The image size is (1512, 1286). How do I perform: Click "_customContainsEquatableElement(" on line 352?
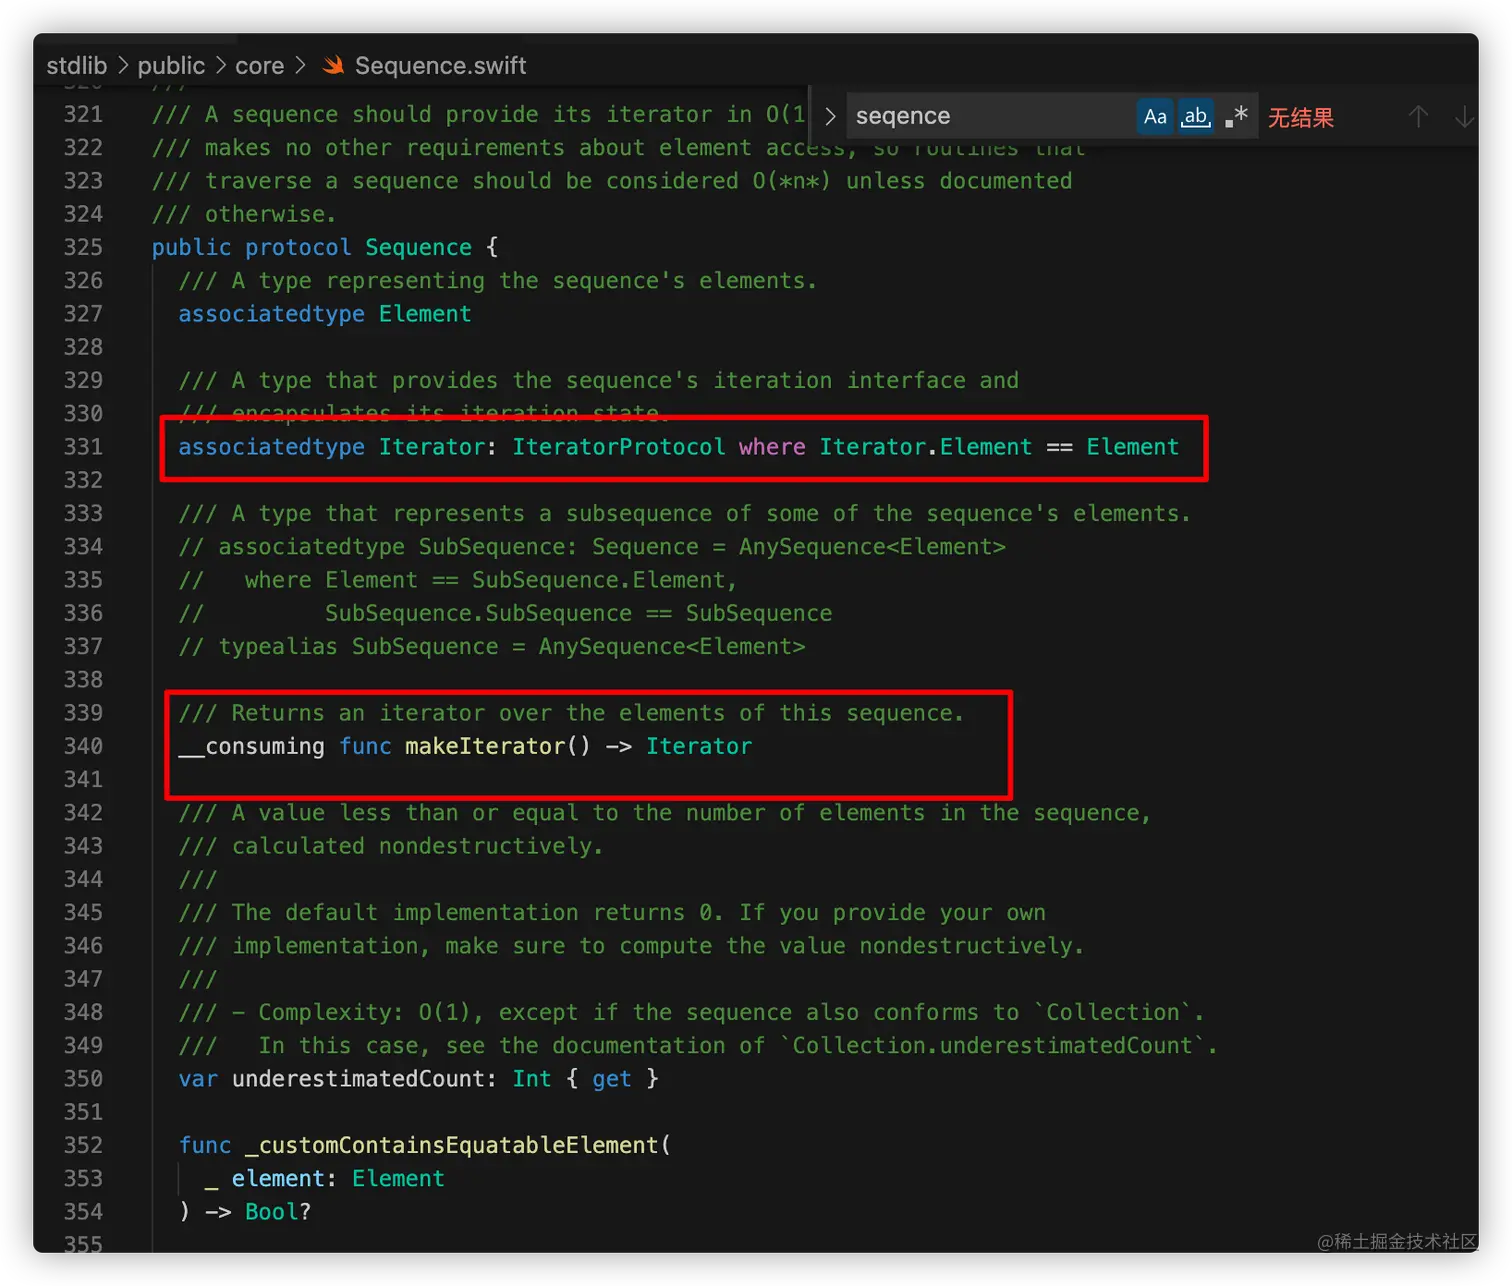tap(458, 1145)
